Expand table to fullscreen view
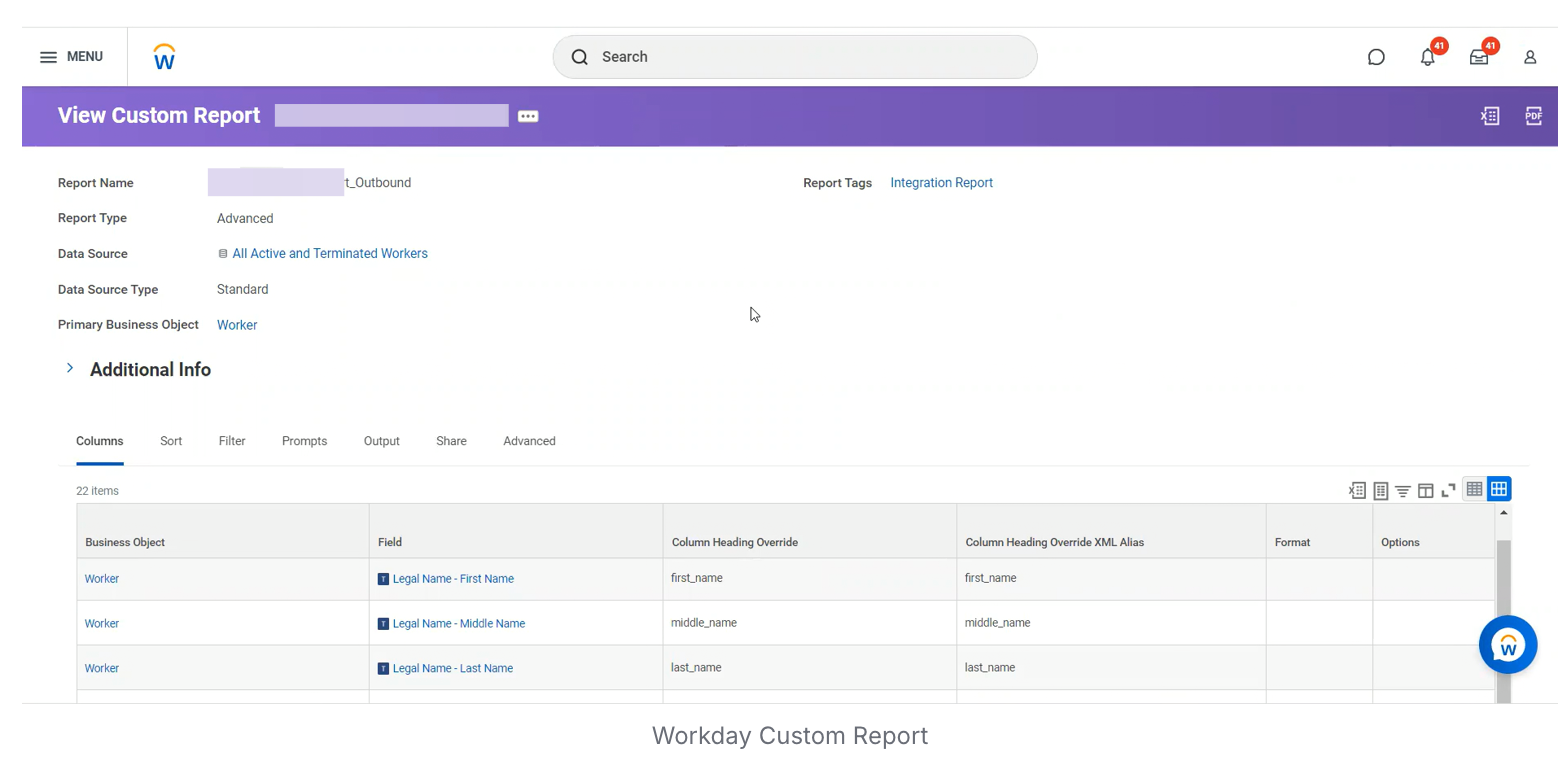 (1448, 490)
